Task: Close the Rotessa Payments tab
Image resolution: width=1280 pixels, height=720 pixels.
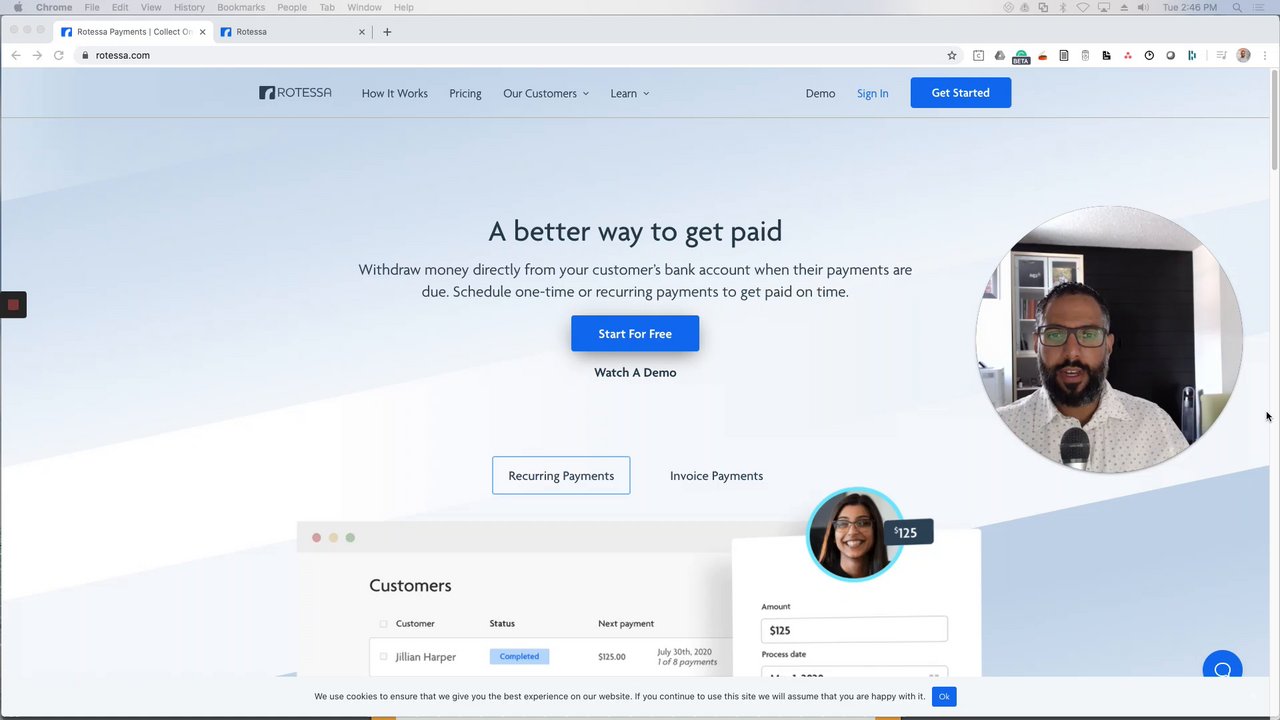Action: pyautogui.click(x=202, y=31)
